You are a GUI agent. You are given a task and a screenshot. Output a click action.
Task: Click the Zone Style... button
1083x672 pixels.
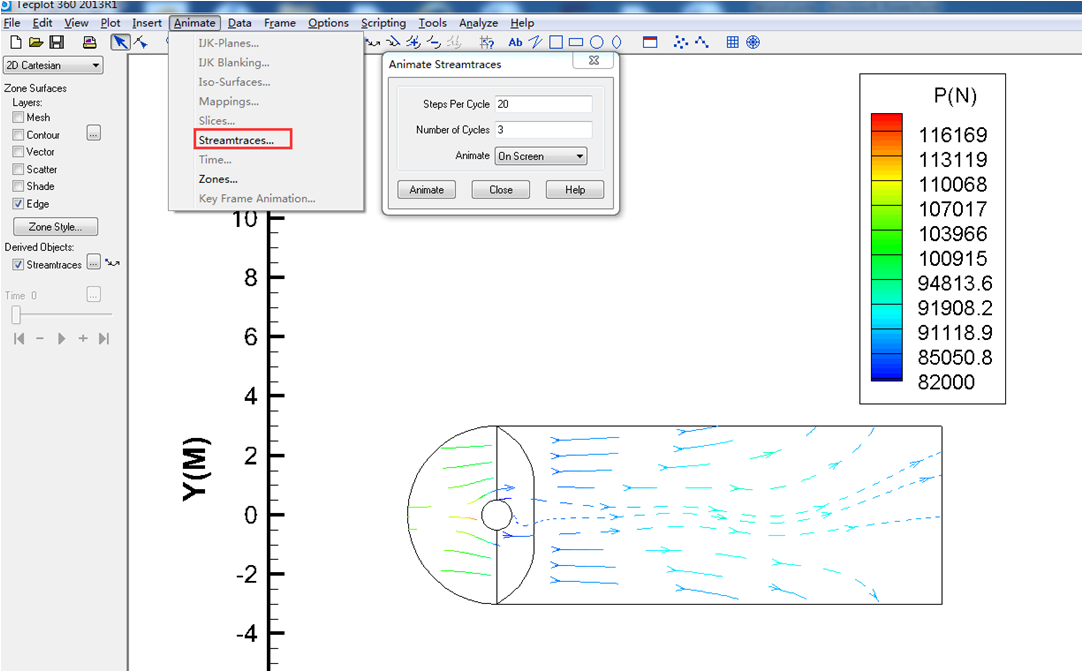[55, 227]
